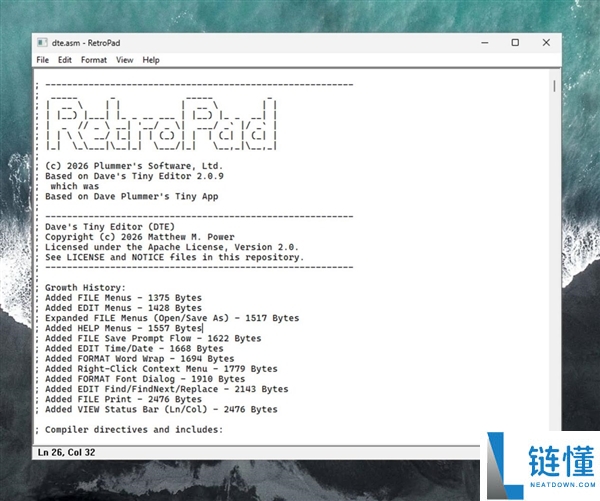Click 'Added EDIT Menus - 1428 Bytes' line
This screenshot has height=501, width=600.
(123, 308)
